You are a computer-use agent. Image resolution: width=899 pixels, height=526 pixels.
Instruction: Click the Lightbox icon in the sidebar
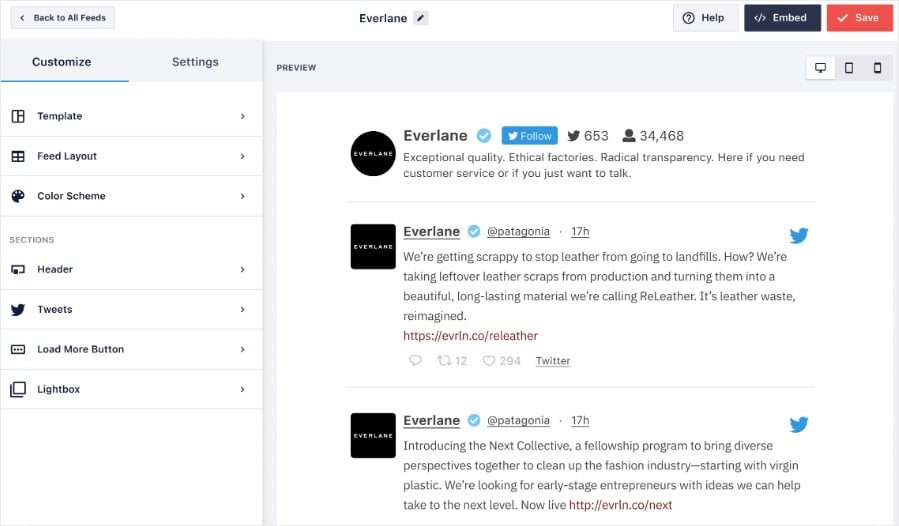[x=18, y=389]
